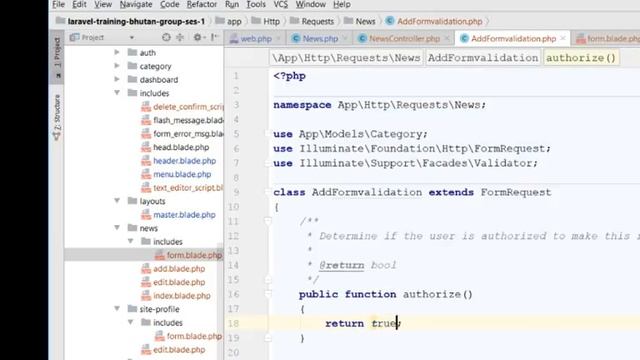This screenshot has height=360, width=640.
Task: Click the \App\Http\Requests\News namespace crumb
Action: (346, 58)
